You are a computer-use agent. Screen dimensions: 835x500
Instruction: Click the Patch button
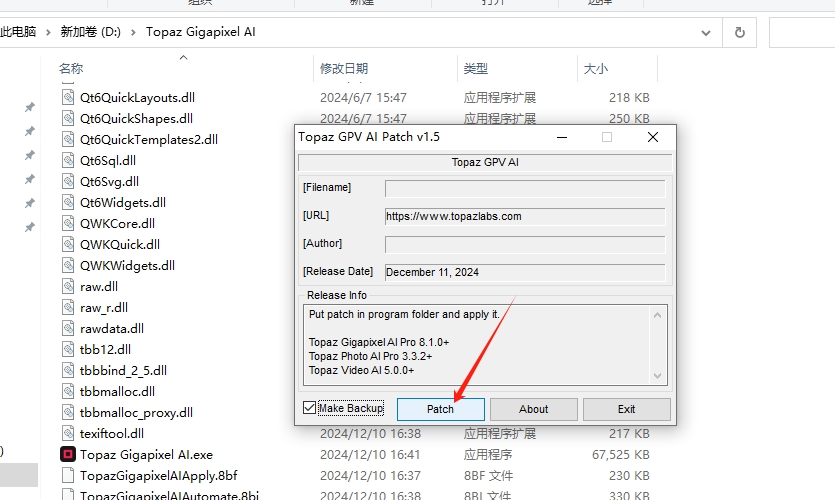(440, 409)
